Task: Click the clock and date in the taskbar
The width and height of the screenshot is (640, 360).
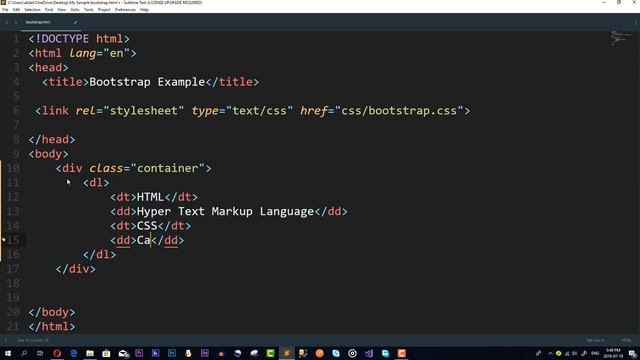Action: click(x=613, y=353)
